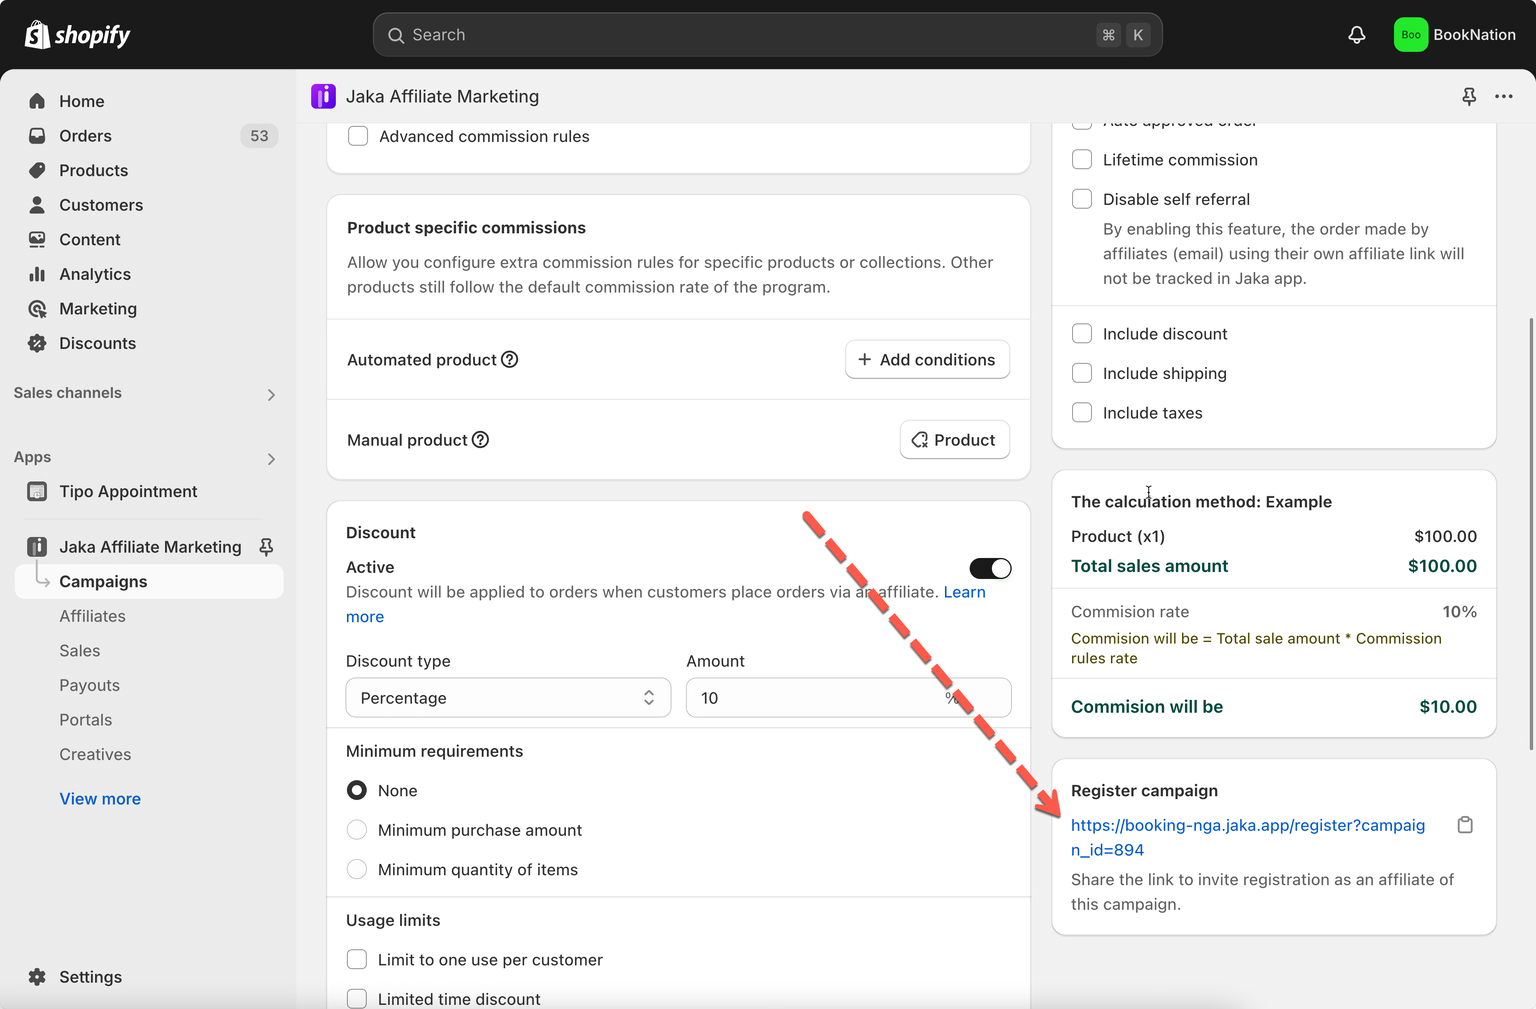1536x1009 pixels.
Task: Pin the app using header pin icon
Action: [1468, 96]
